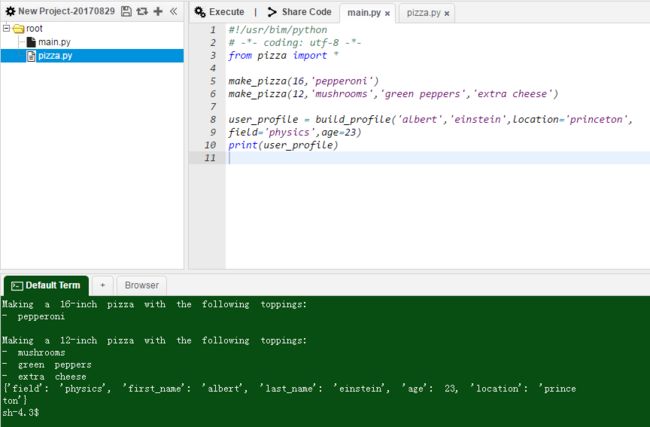This screenshot has height=427, width=650.
Task: Click 'Making a 16-inch pizza' terminal output line
Action: 154,304
